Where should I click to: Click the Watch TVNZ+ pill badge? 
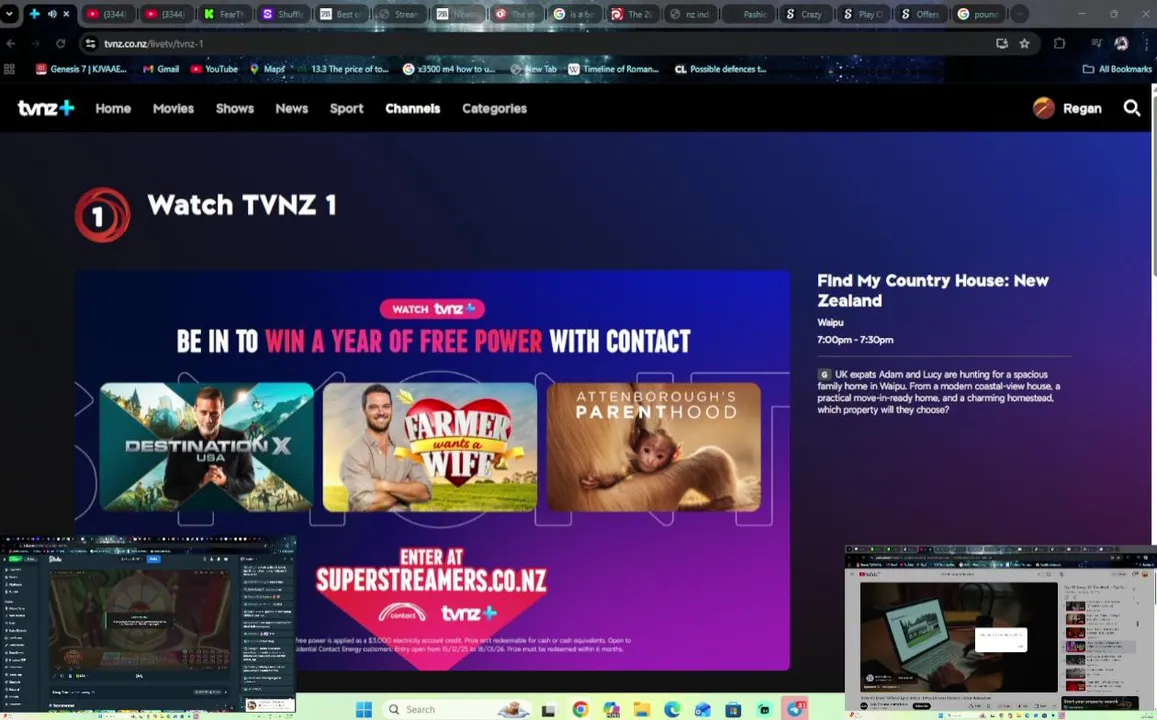coord(432,308)
